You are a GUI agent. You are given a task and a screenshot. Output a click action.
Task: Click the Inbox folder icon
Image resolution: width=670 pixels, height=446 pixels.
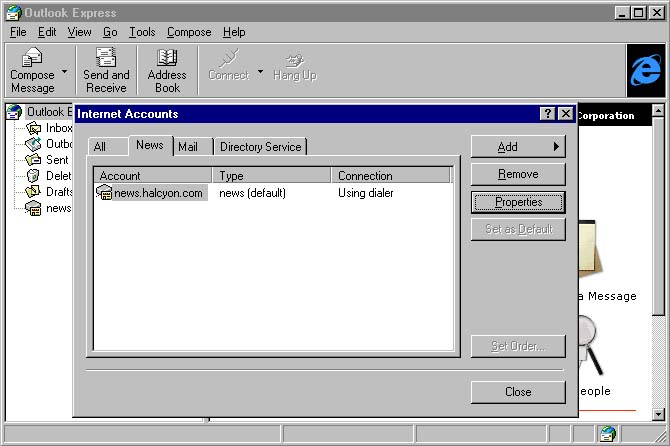tap(35, 129)
